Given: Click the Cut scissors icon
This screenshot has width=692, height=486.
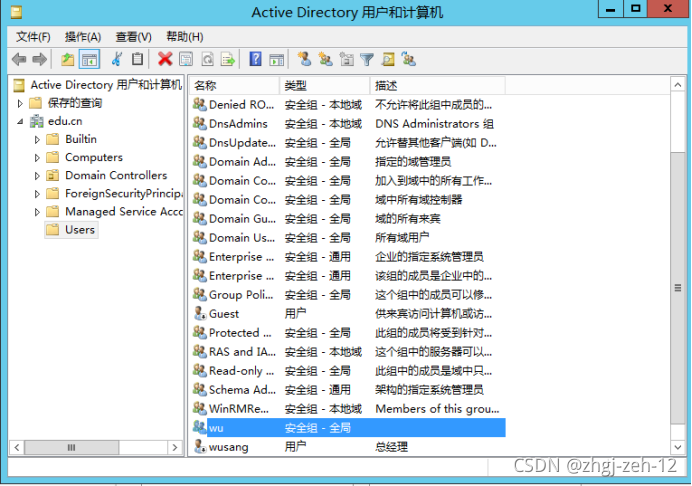Looking at the screenshot, I should coord(117,59).
